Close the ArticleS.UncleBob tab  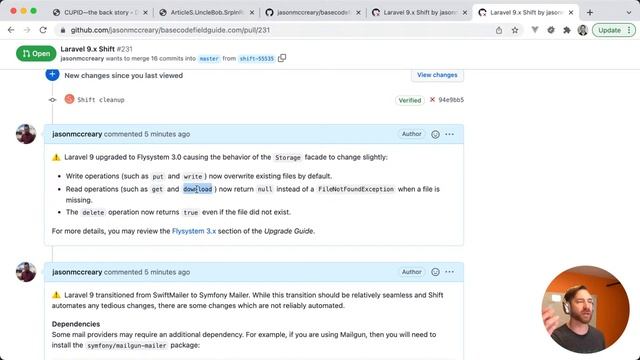(x=252, y=13)
